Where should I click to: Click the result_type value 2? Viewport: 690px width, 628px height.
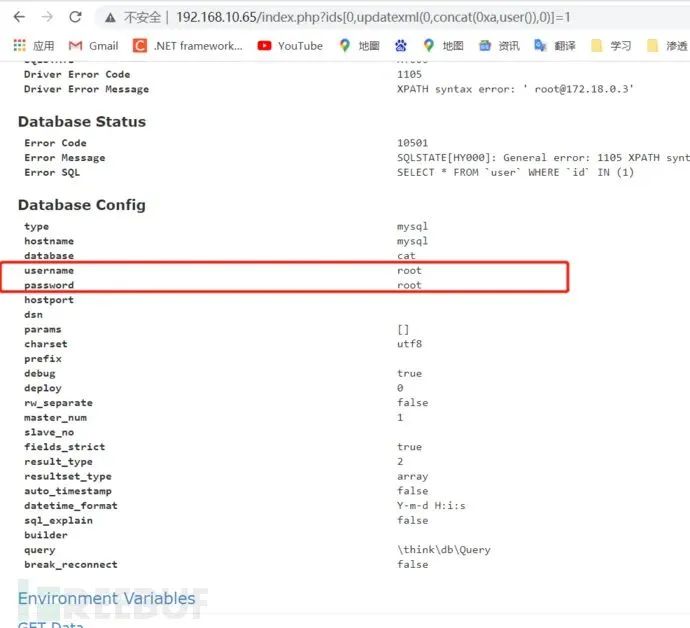point(400,461)
